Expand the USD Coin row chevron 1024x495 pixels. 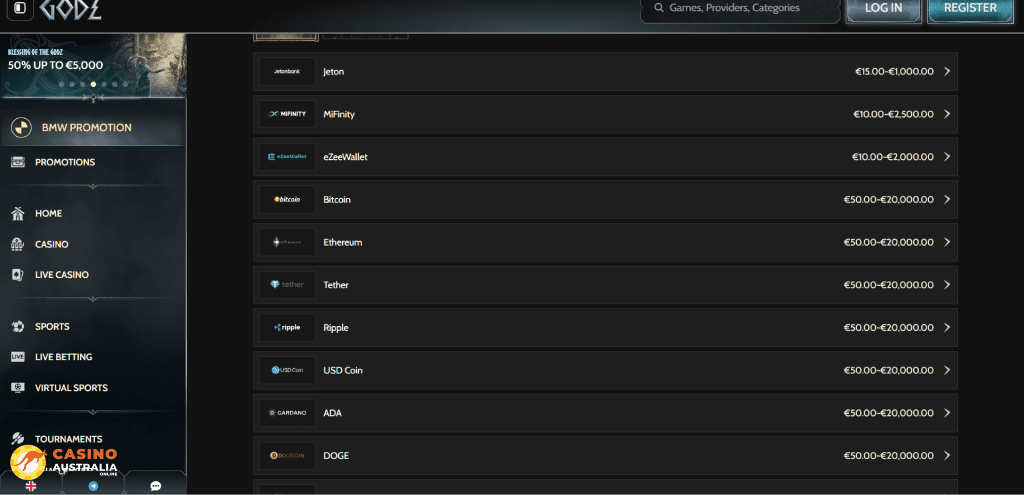[947, 370]
